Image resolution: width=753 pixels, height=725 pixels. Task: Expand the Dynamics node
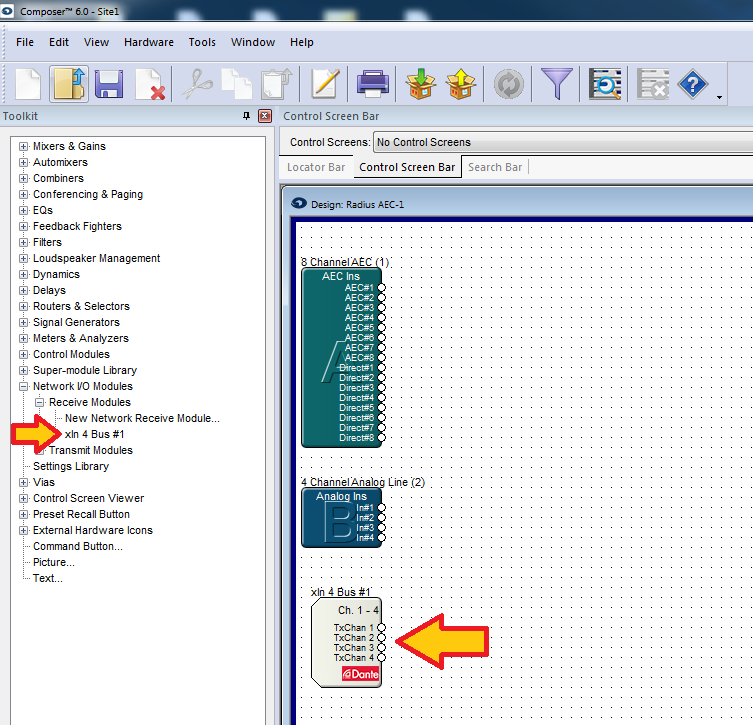click(23, 274)
